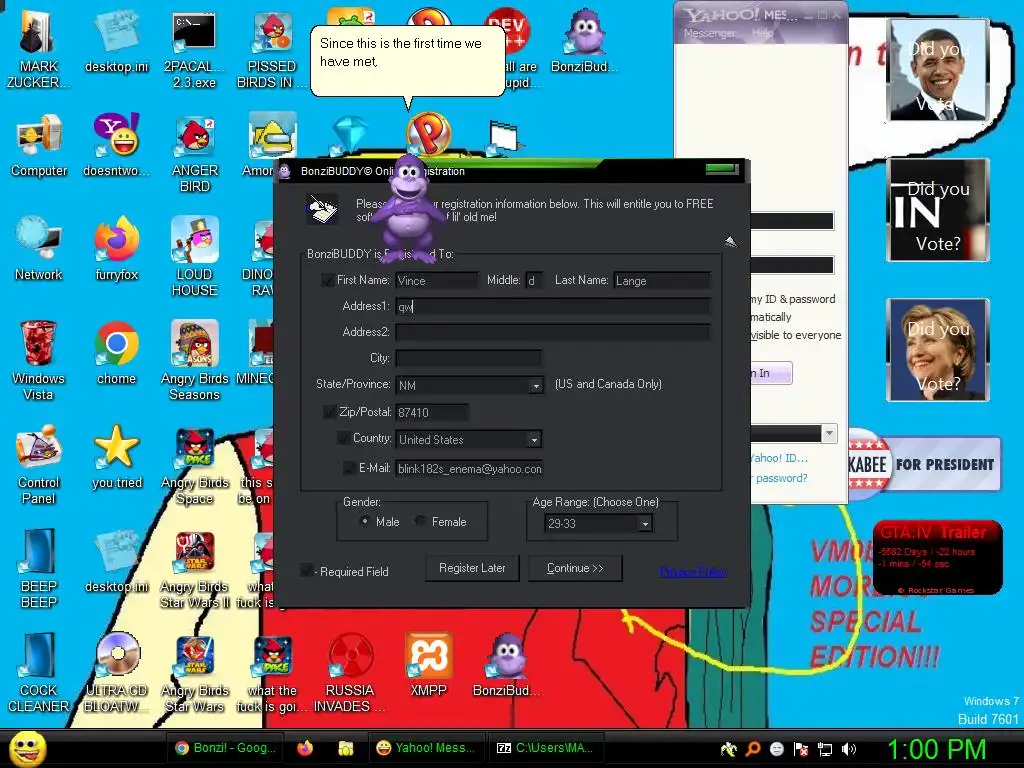Open Angry Birds Space shortcut
The width and height of the screenshot is (1024, 768).
coord(195,464)
